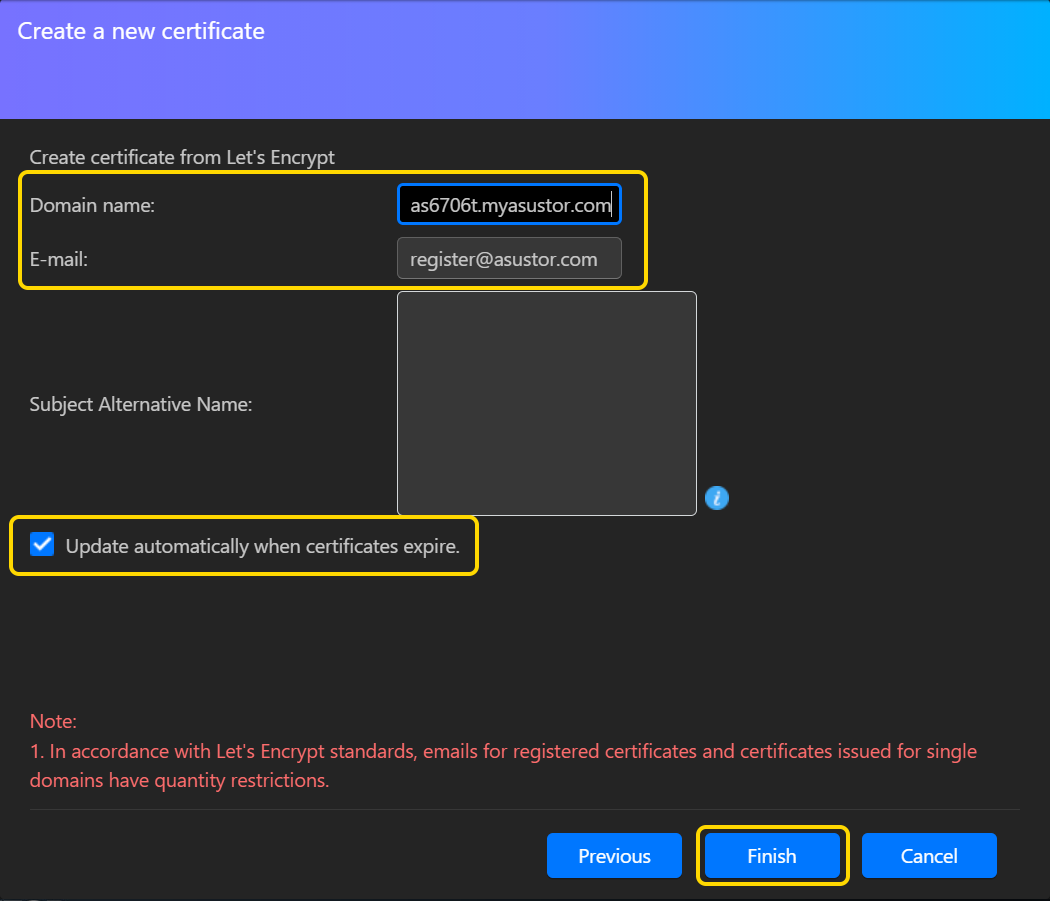
Task: Click the 'Update automatically when certificates expire' label
Action: pos(262,547)
